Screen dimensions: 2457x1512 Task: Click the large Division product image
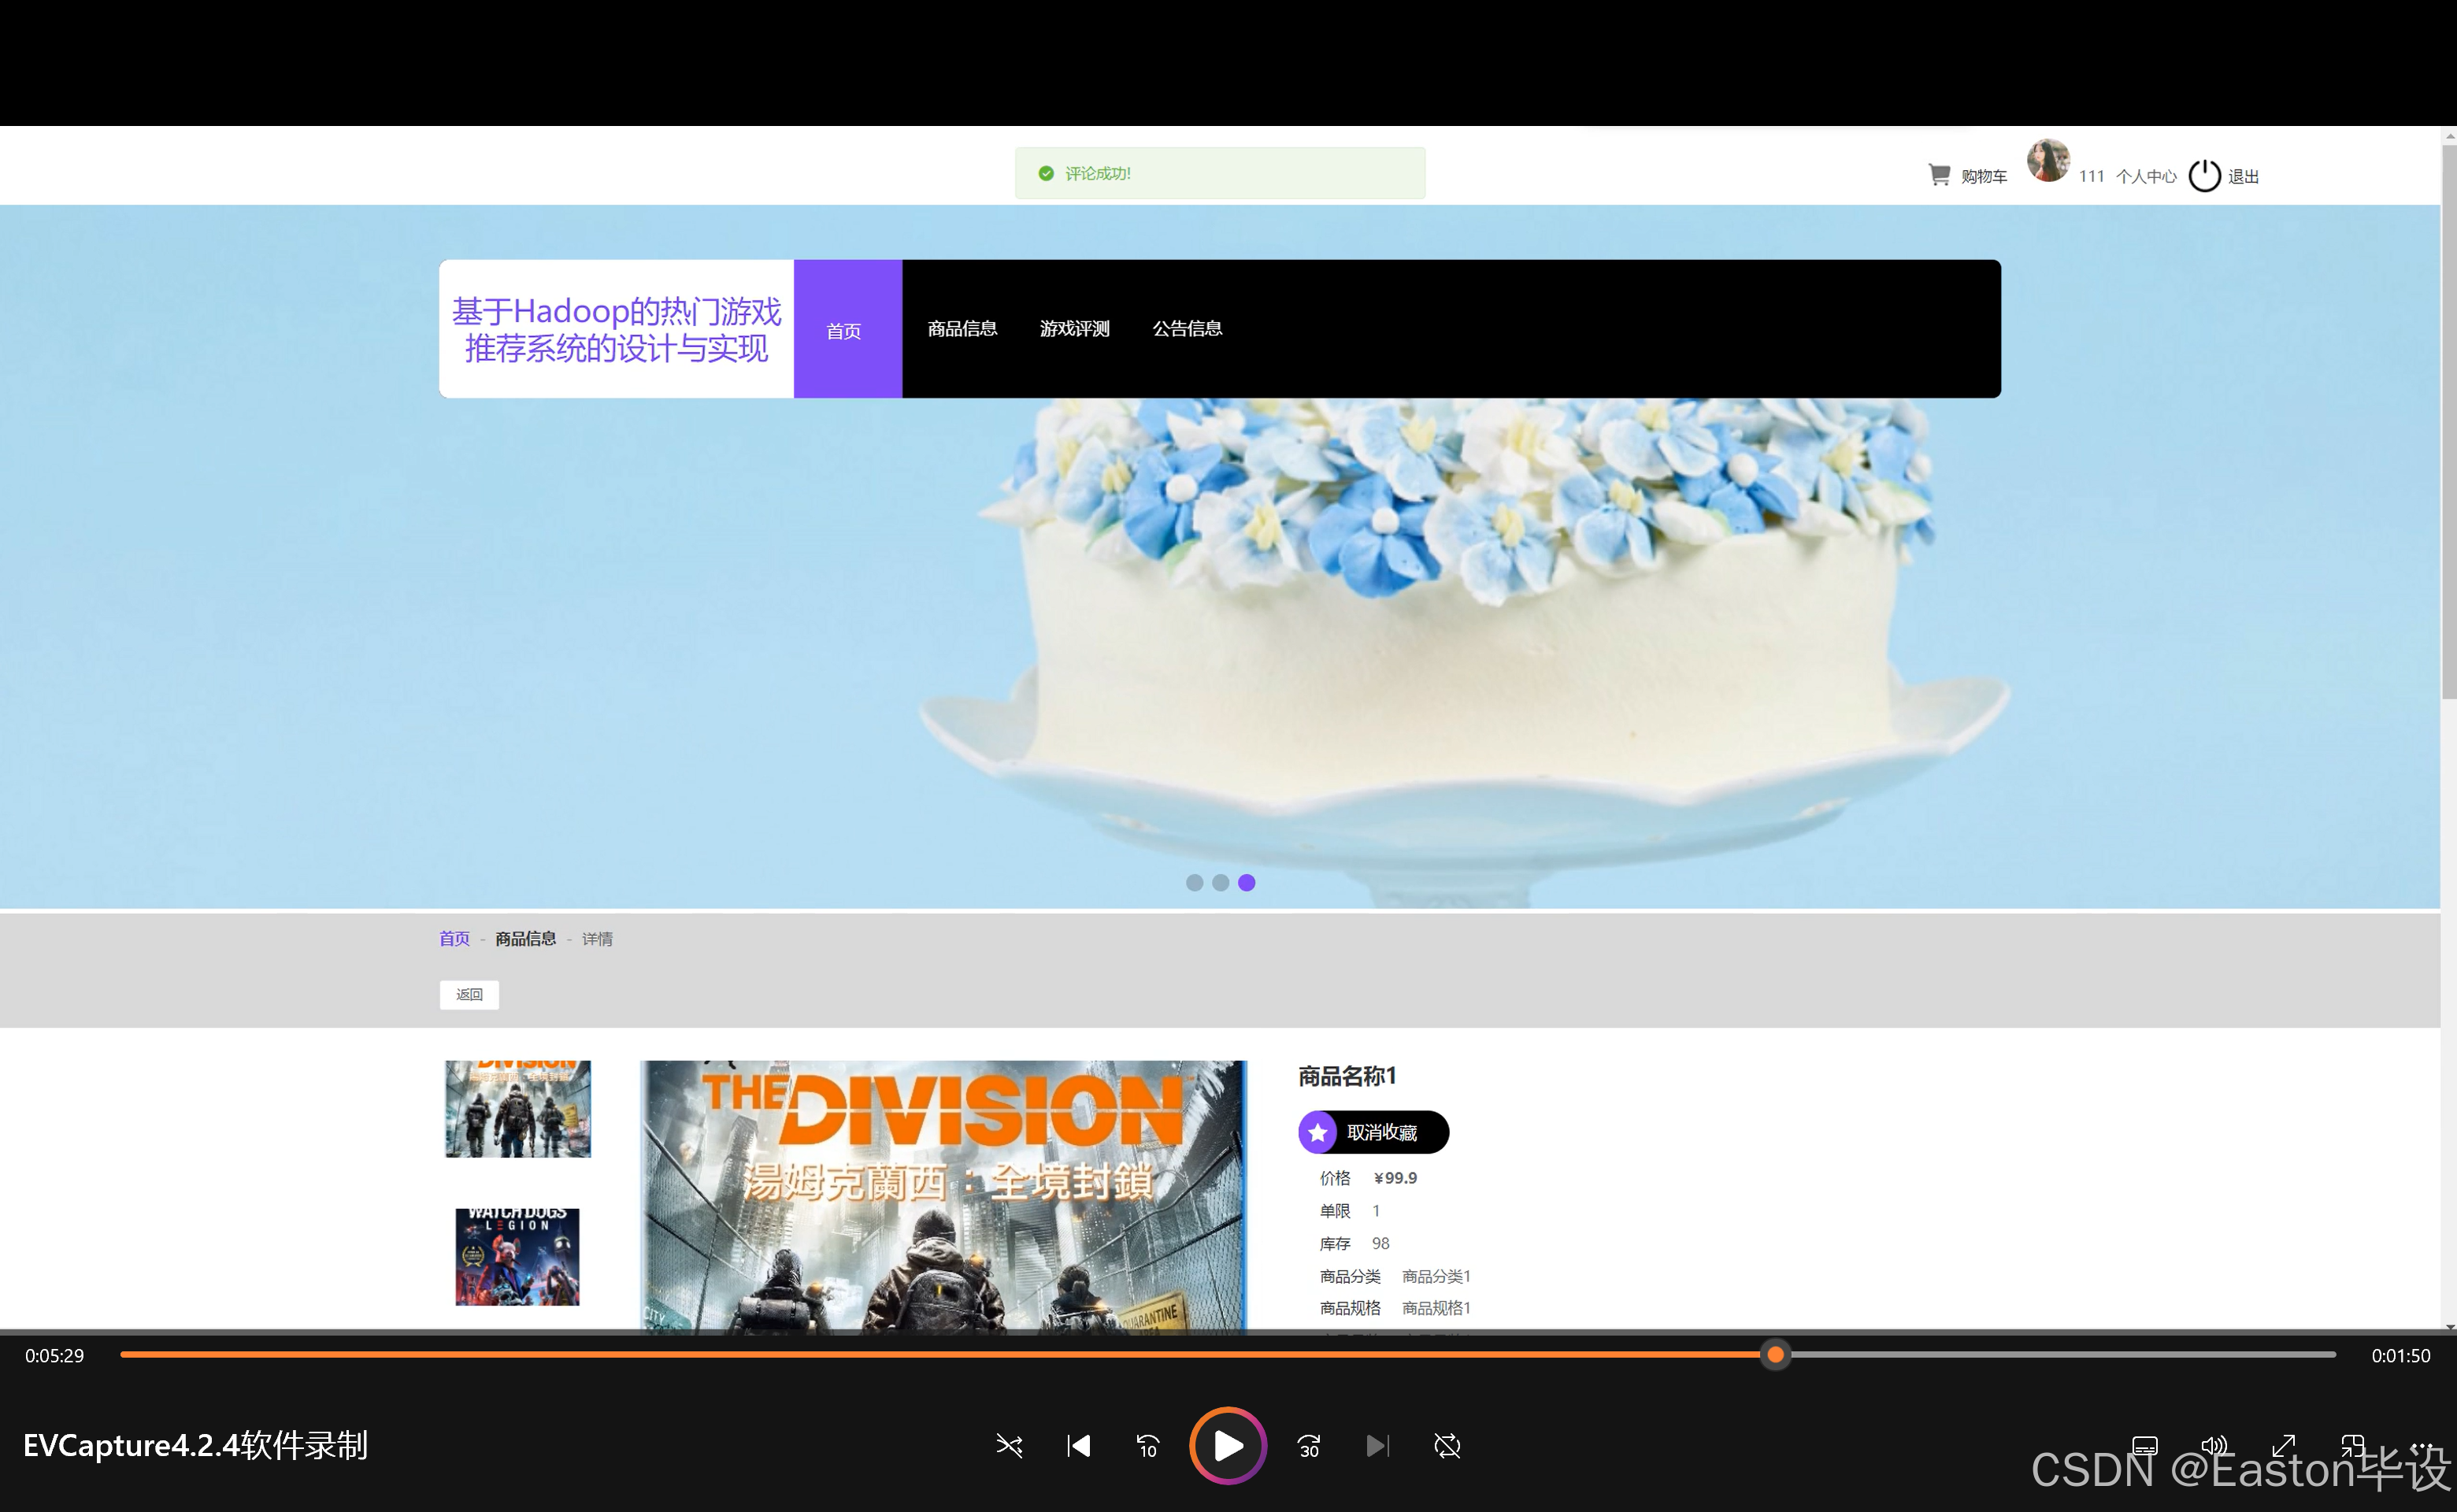[x=943, y=1196]
